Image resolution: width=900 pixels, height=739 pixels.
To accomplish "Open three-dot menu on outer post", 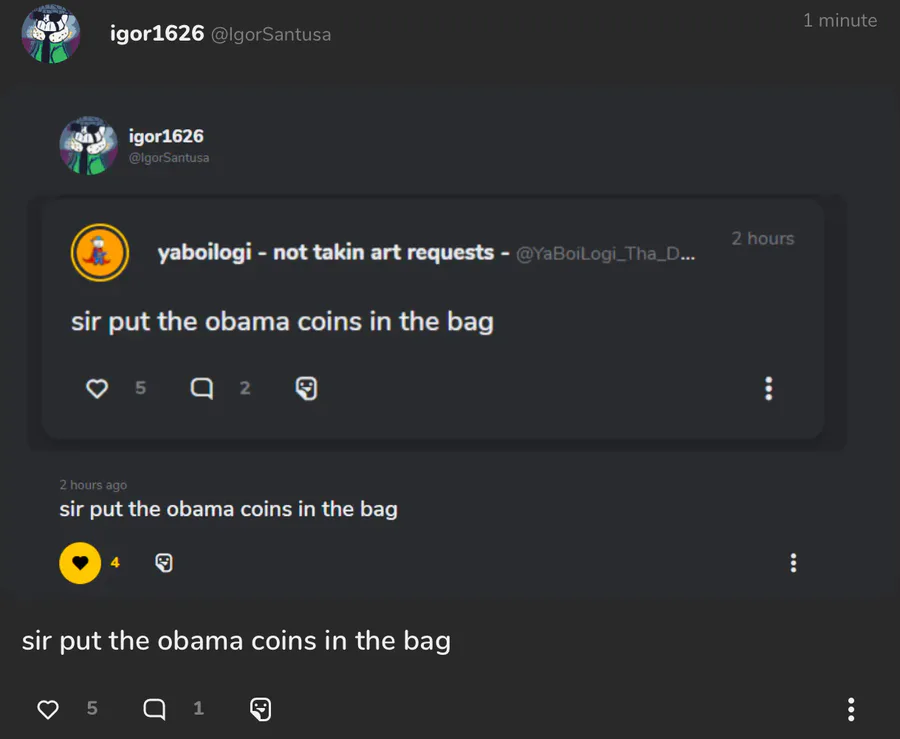I will [x=851, y=709].
